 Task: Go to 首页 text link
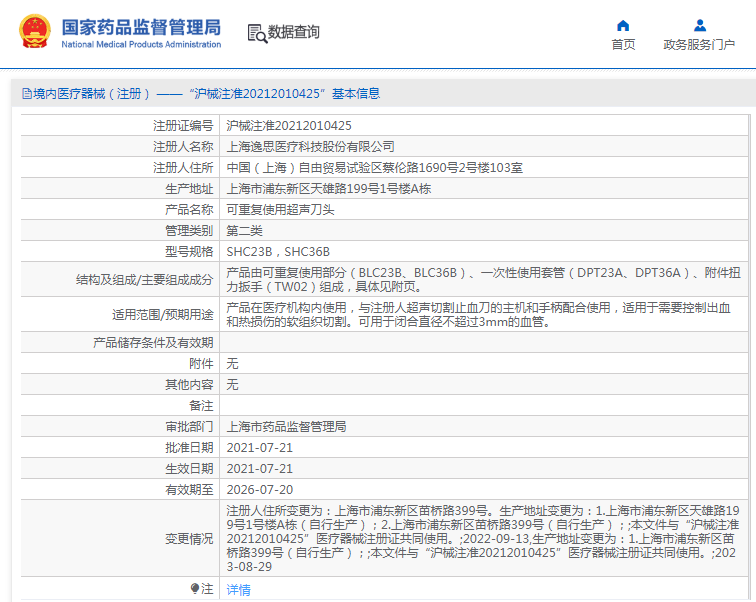[x=623, y=44]
